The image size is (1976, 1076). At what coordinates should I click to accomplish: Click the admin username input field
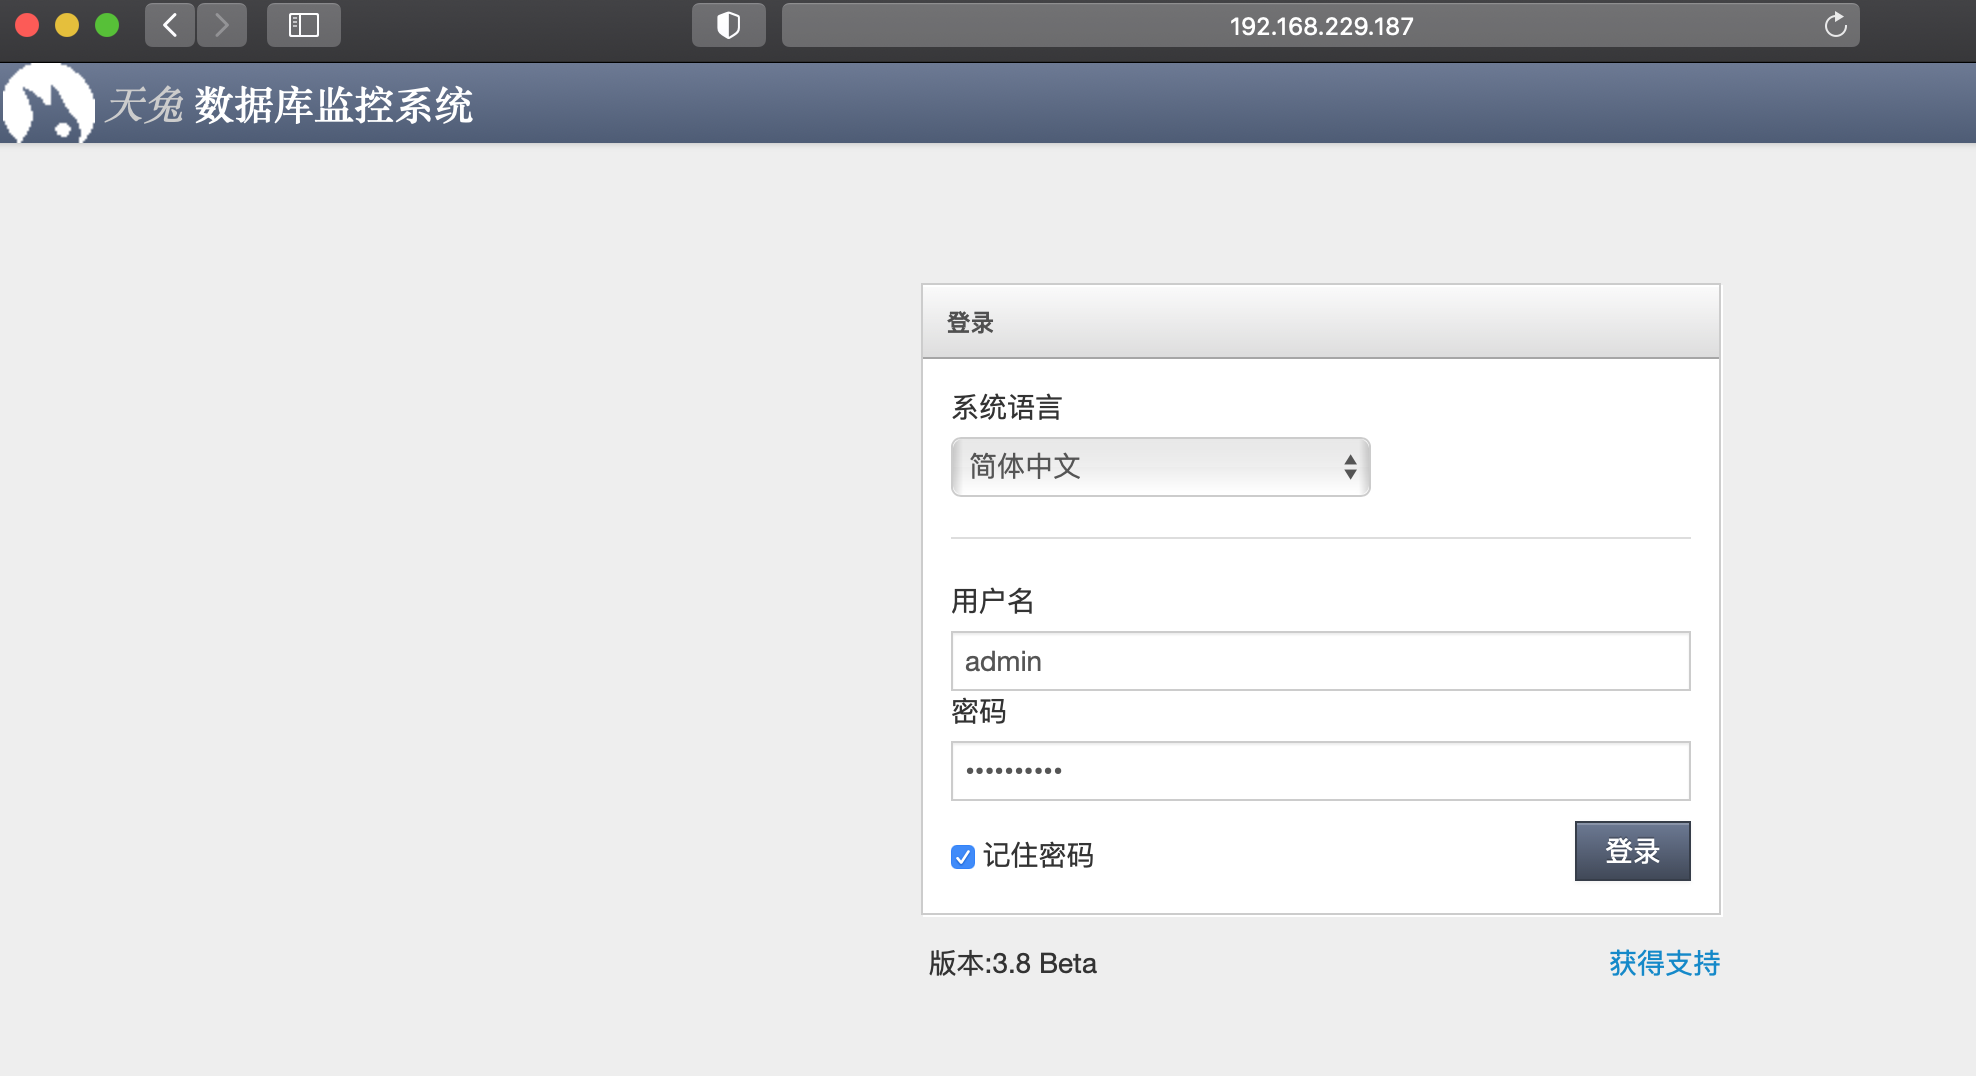(1320, 661)
